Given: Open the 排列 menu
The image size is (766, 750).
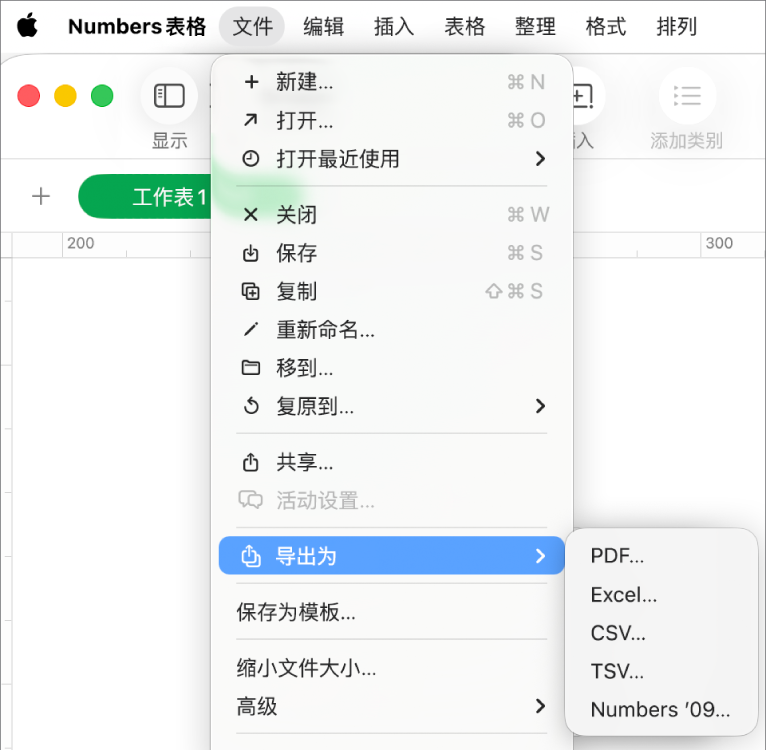Looking at the screenshot, I should click(x=677, y=26).
